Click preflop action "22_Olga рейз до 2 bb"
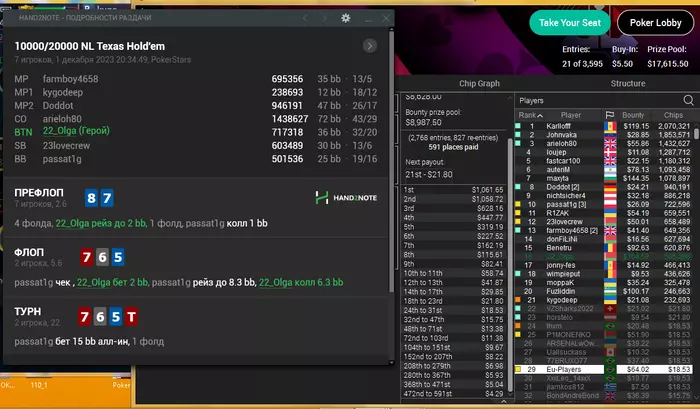 pos(101,223)
